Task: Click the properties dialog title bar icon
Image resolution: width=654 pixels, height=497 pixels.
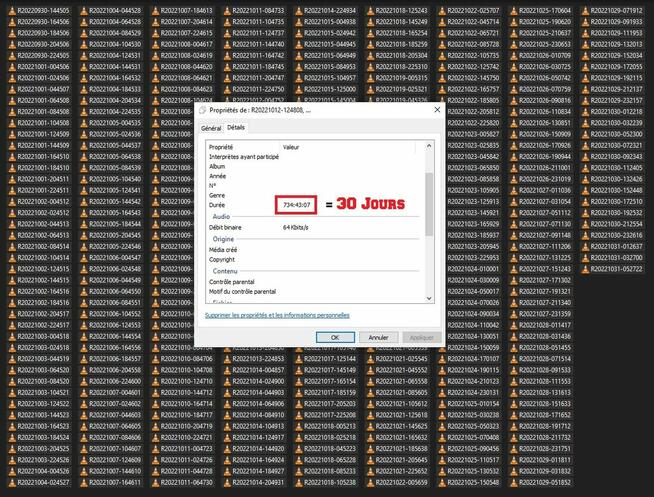Action: tap(204, 111)
